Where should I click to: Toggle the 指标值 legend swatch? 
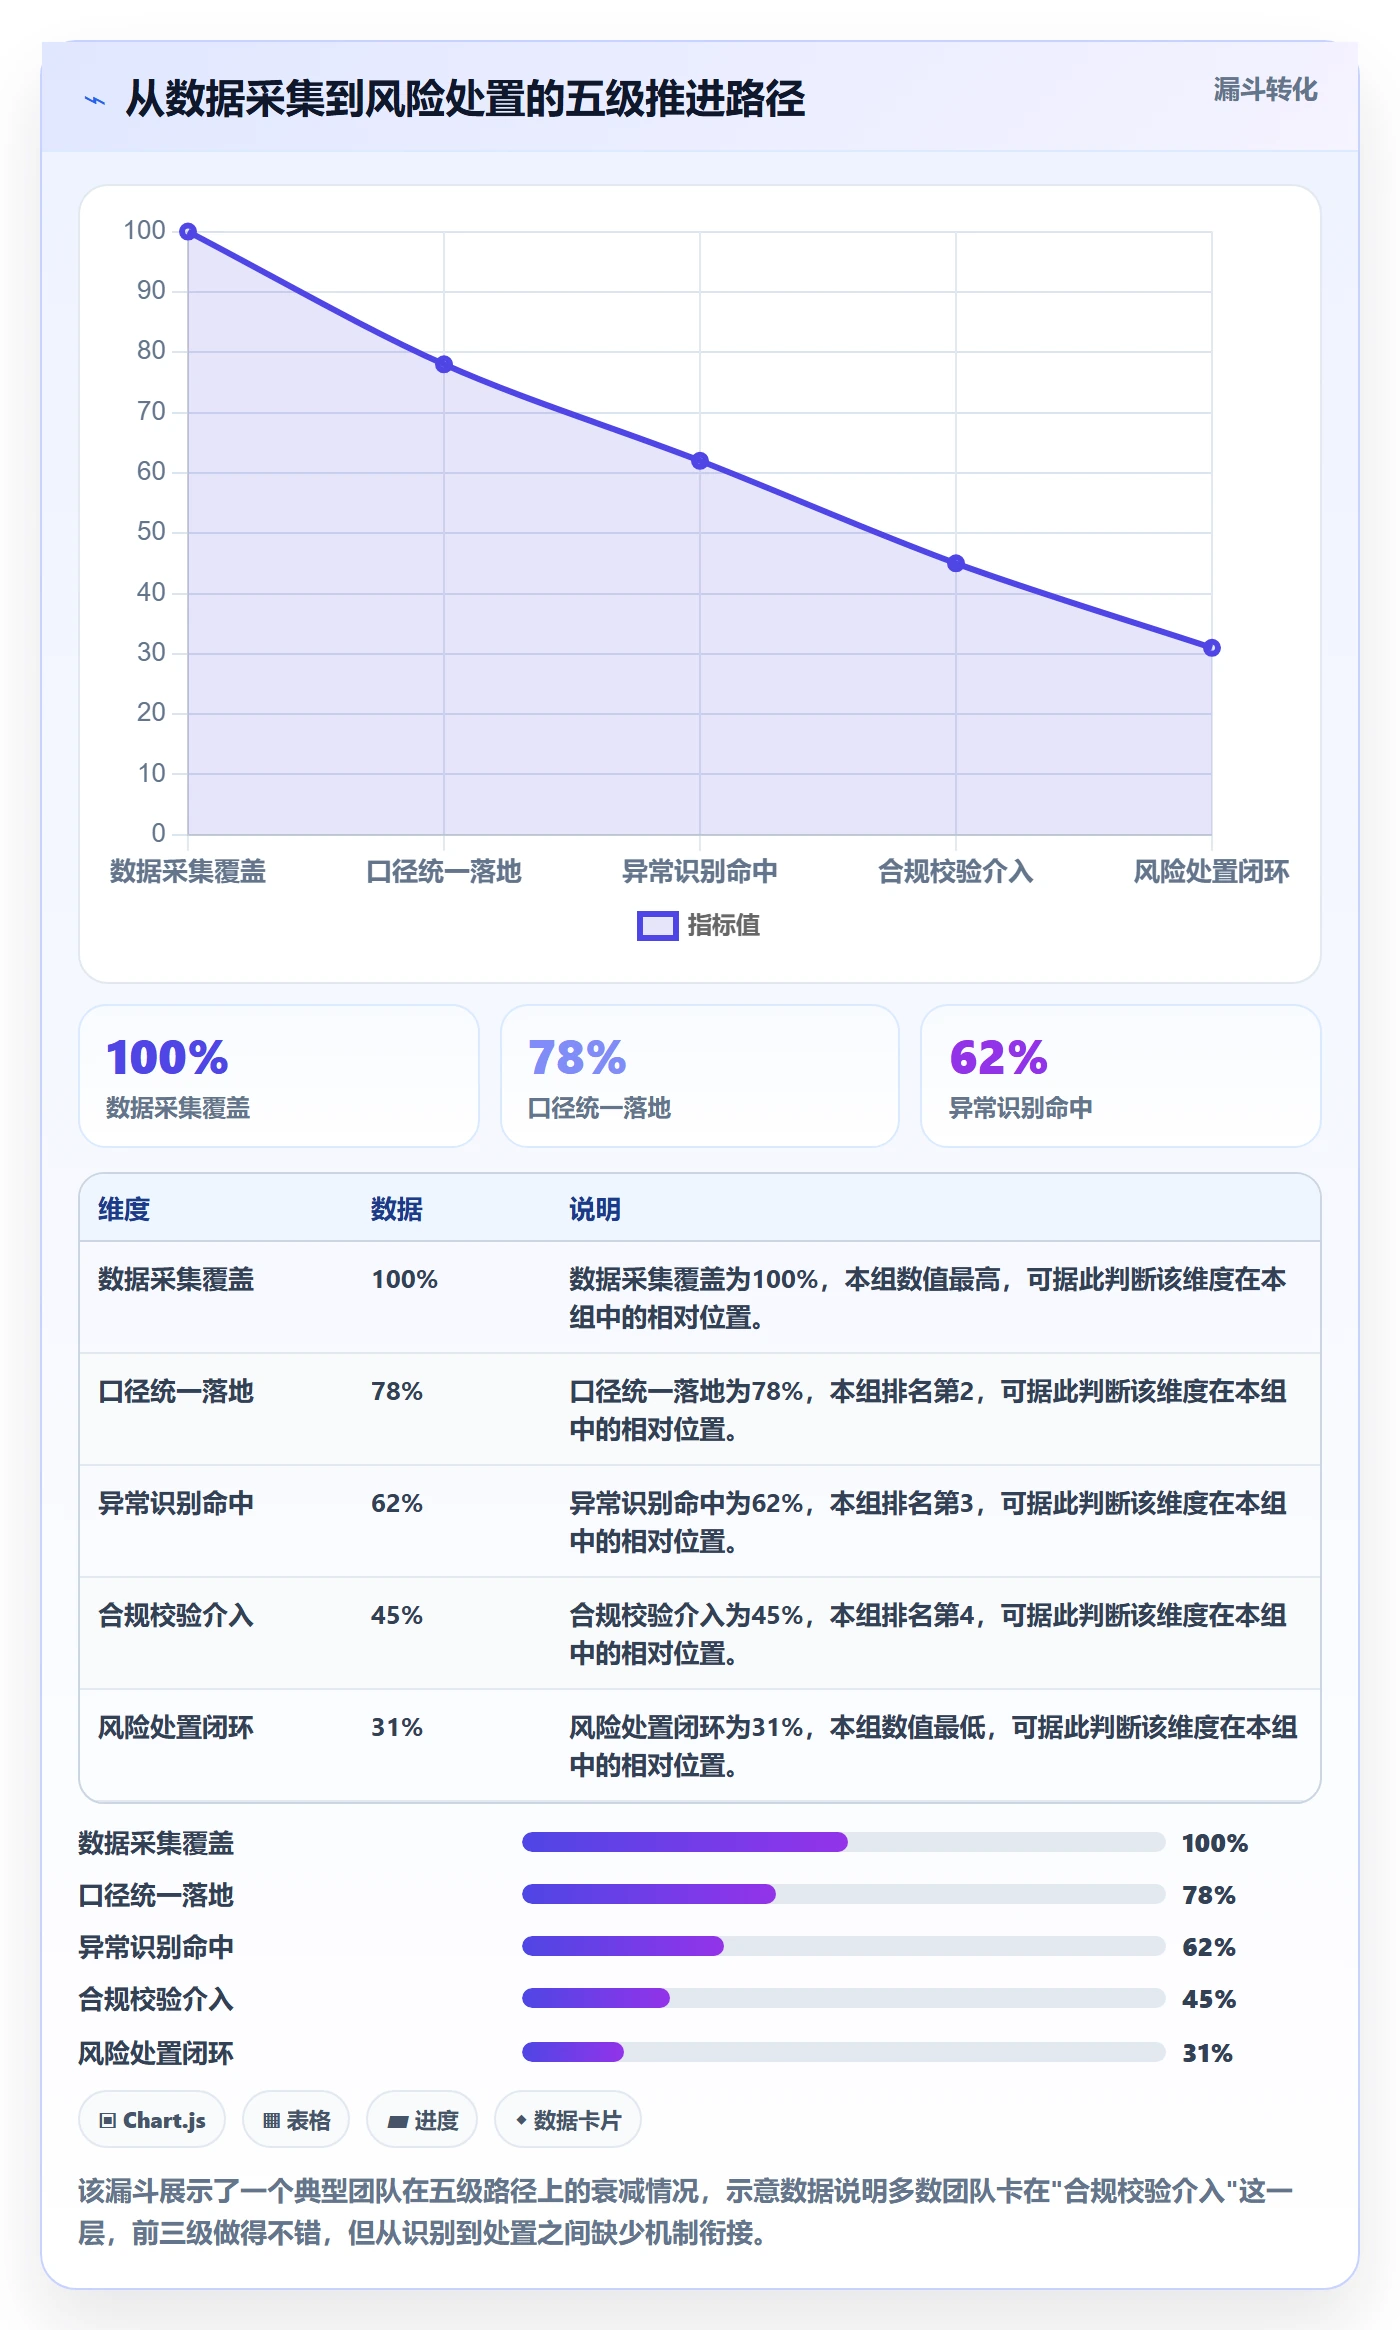coord(657,926)
